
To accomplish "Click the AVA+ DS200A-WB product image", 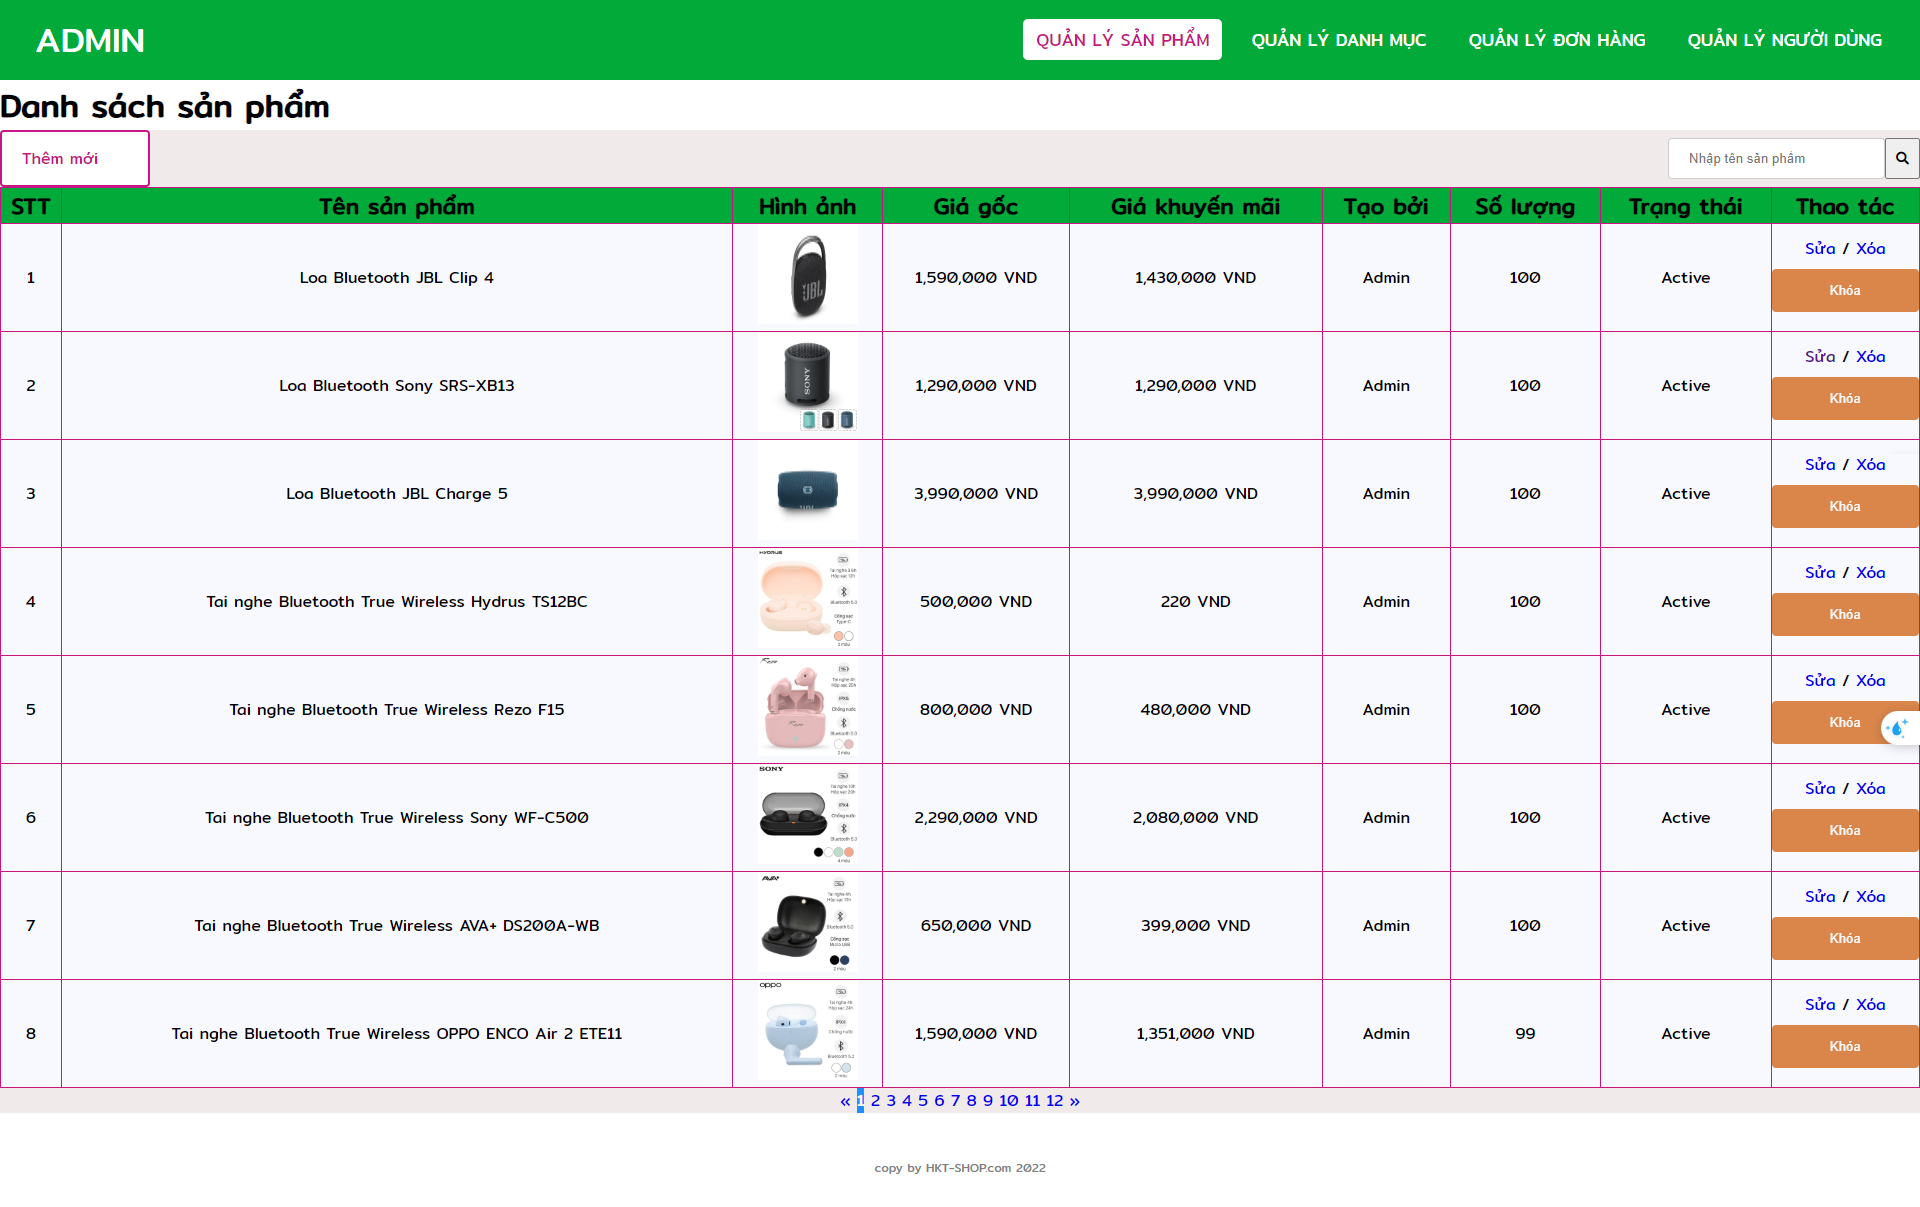I will [807, 925].
